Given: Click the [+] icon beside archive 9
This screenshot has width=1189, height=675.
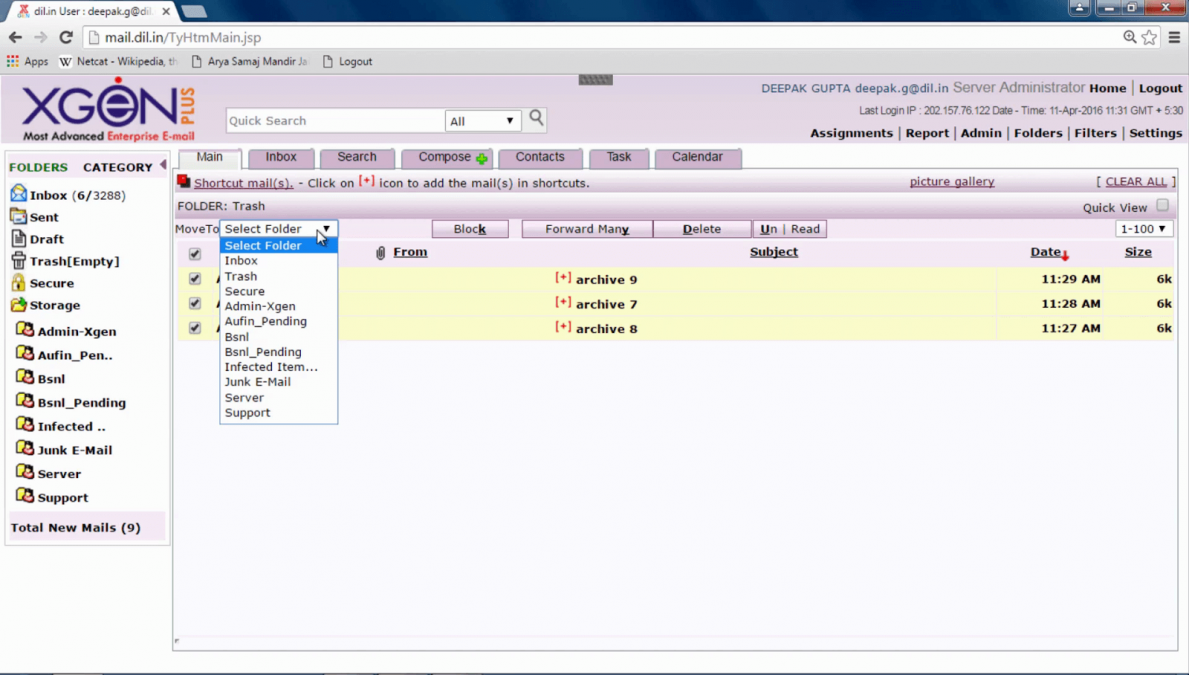Looking at the screenshot, I should pyautogui.click(x=563, y=279).
